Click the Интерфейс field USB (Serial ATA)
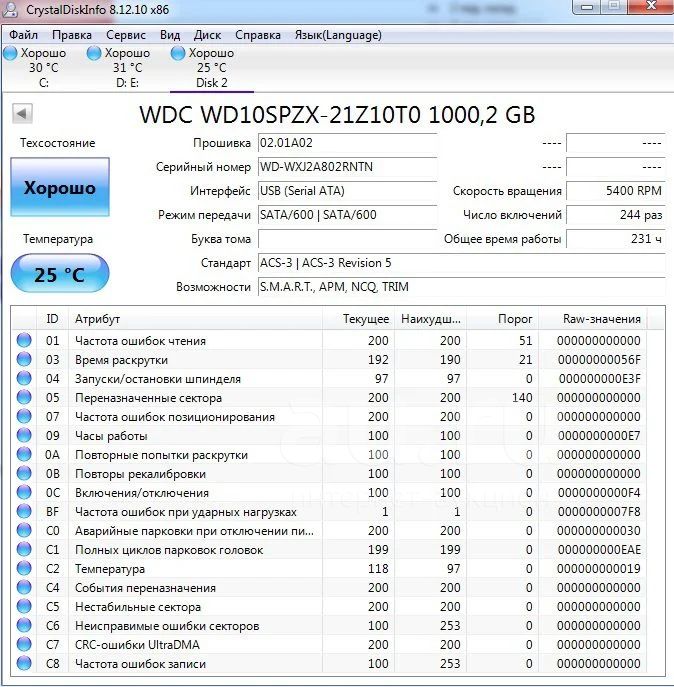Viewport: 674px width, 687px height. click(348, 191)
